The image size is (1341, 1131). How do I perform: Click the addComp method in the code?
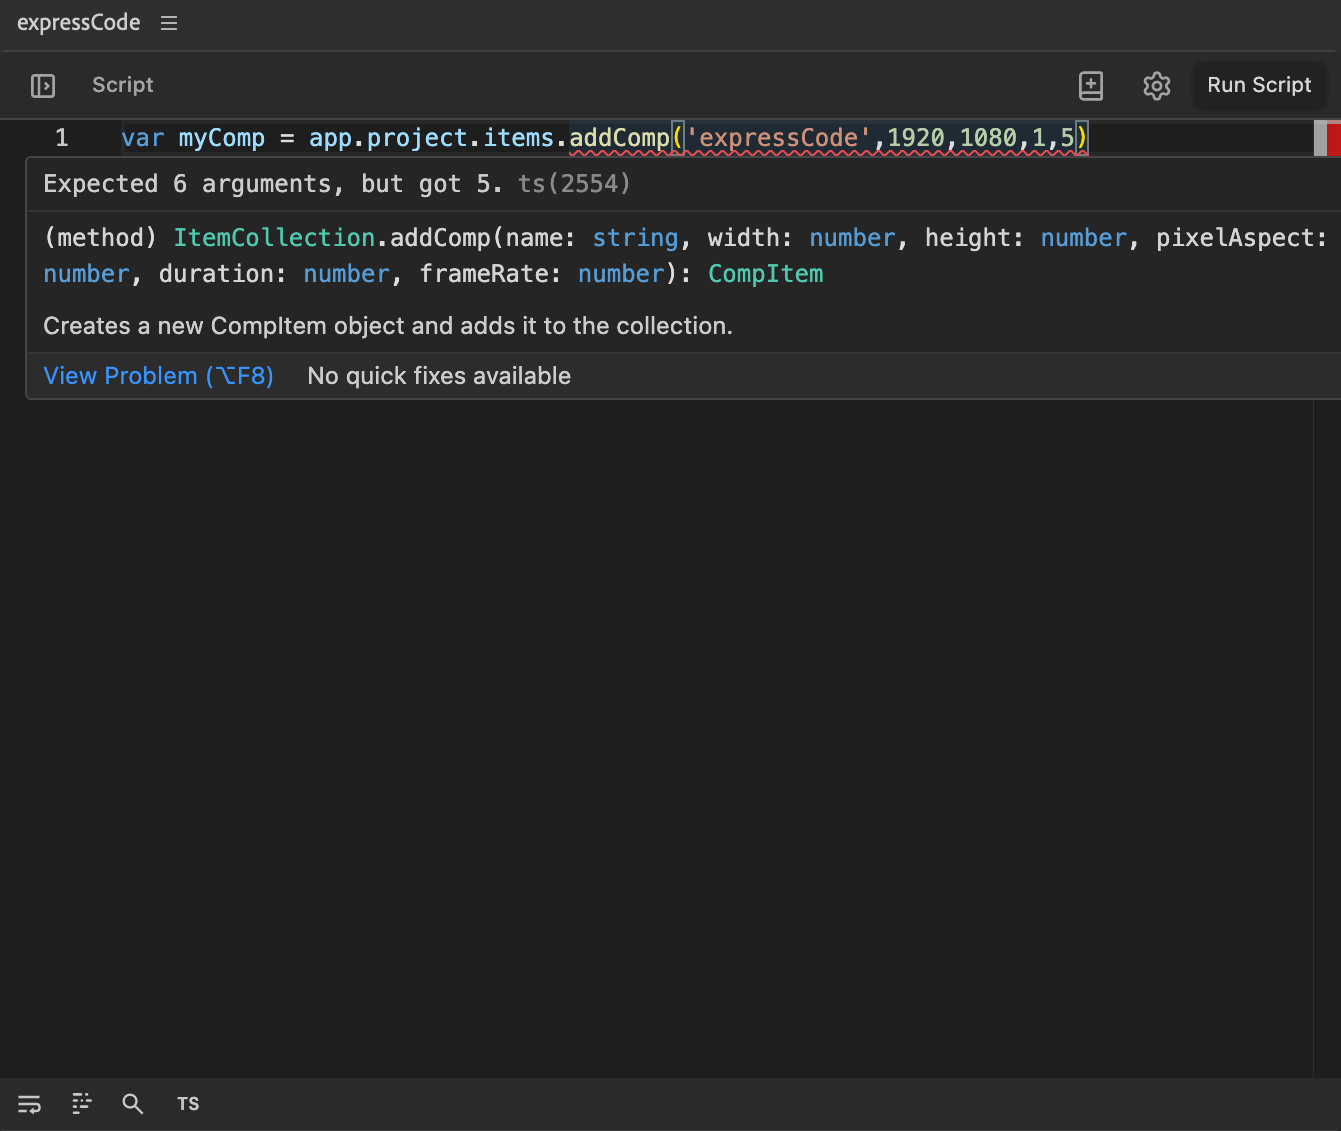(x=619, y=138)
